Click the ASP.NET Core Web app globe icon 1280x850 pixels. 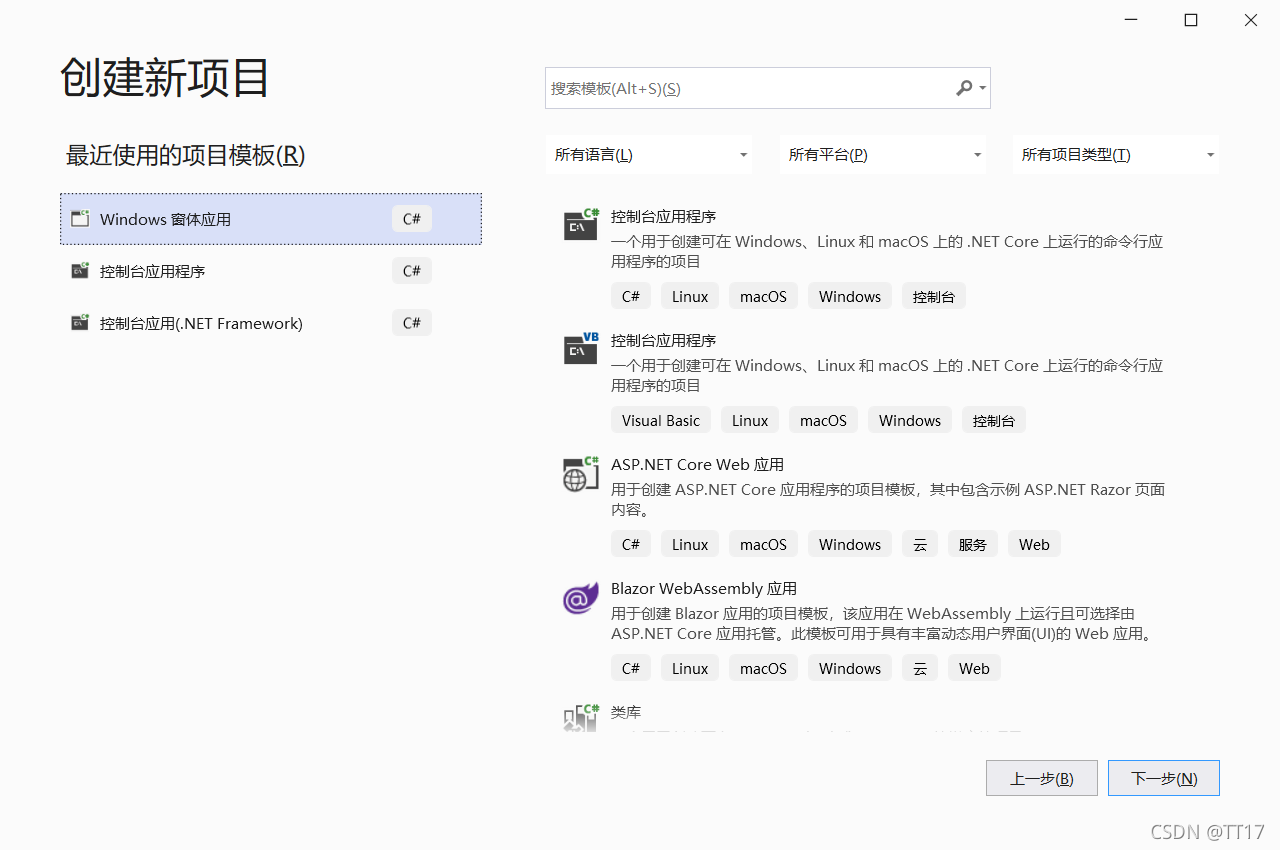point(581,474)
